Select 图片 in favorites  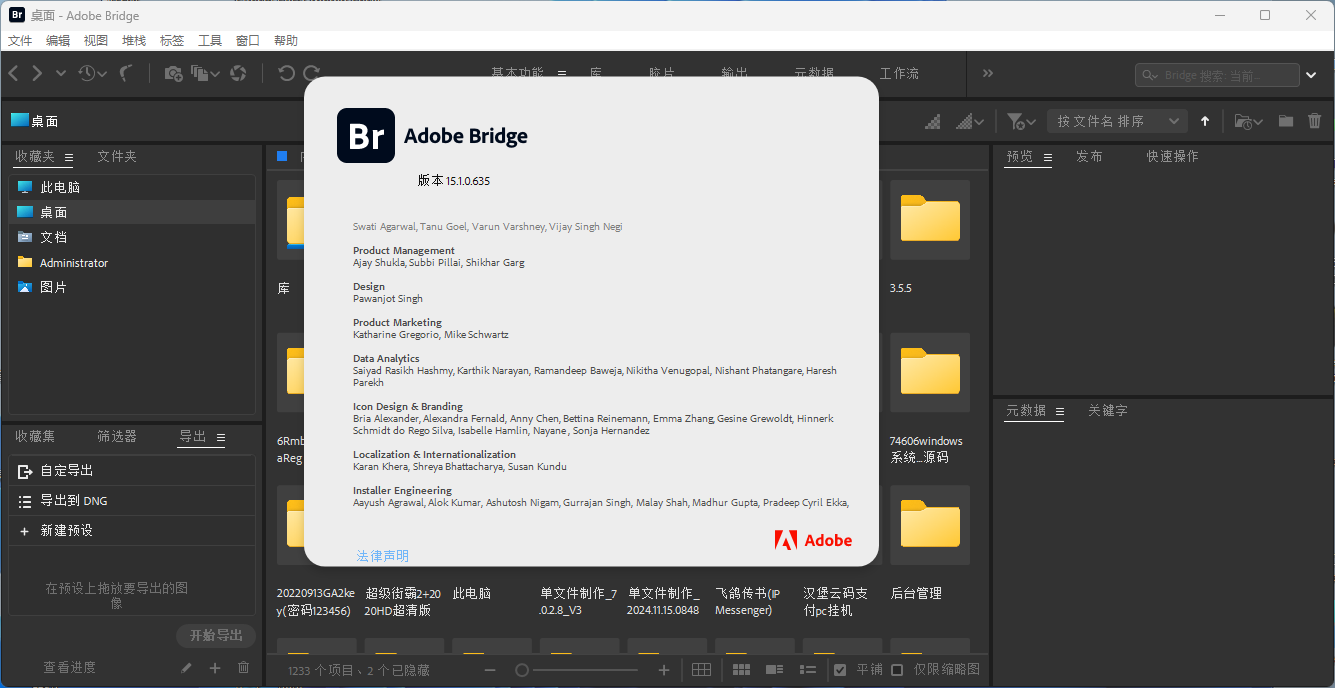tap(132, 287)
